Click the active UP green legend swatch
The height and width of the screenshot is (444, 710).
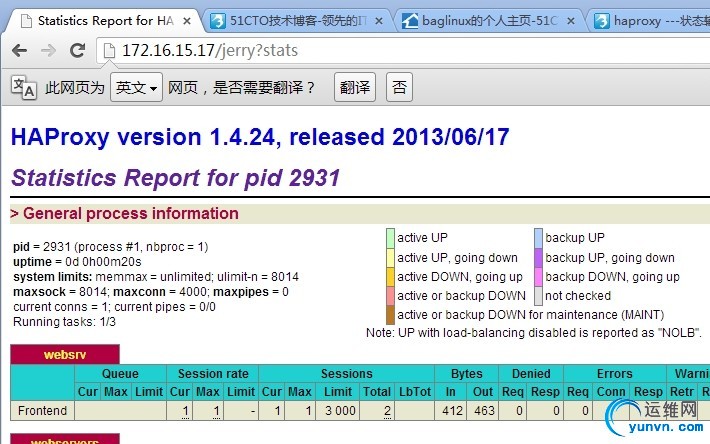(390, 238)
